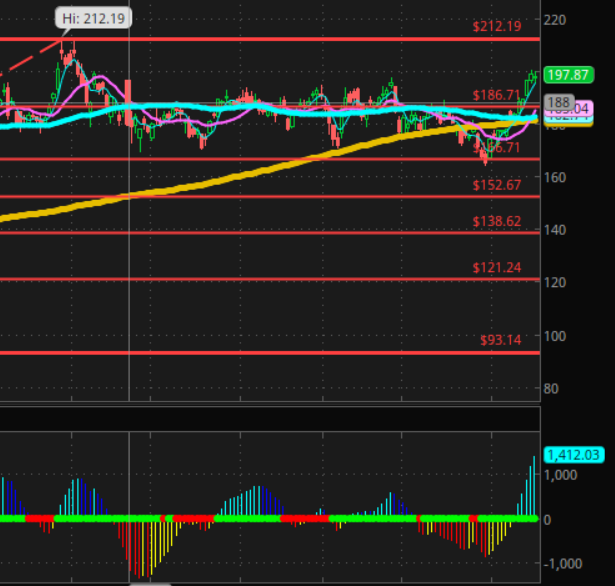The width and height of the screenshot is (615, 586).
Task: Click the 220 price axis tick
Action: tap(555, 20)
